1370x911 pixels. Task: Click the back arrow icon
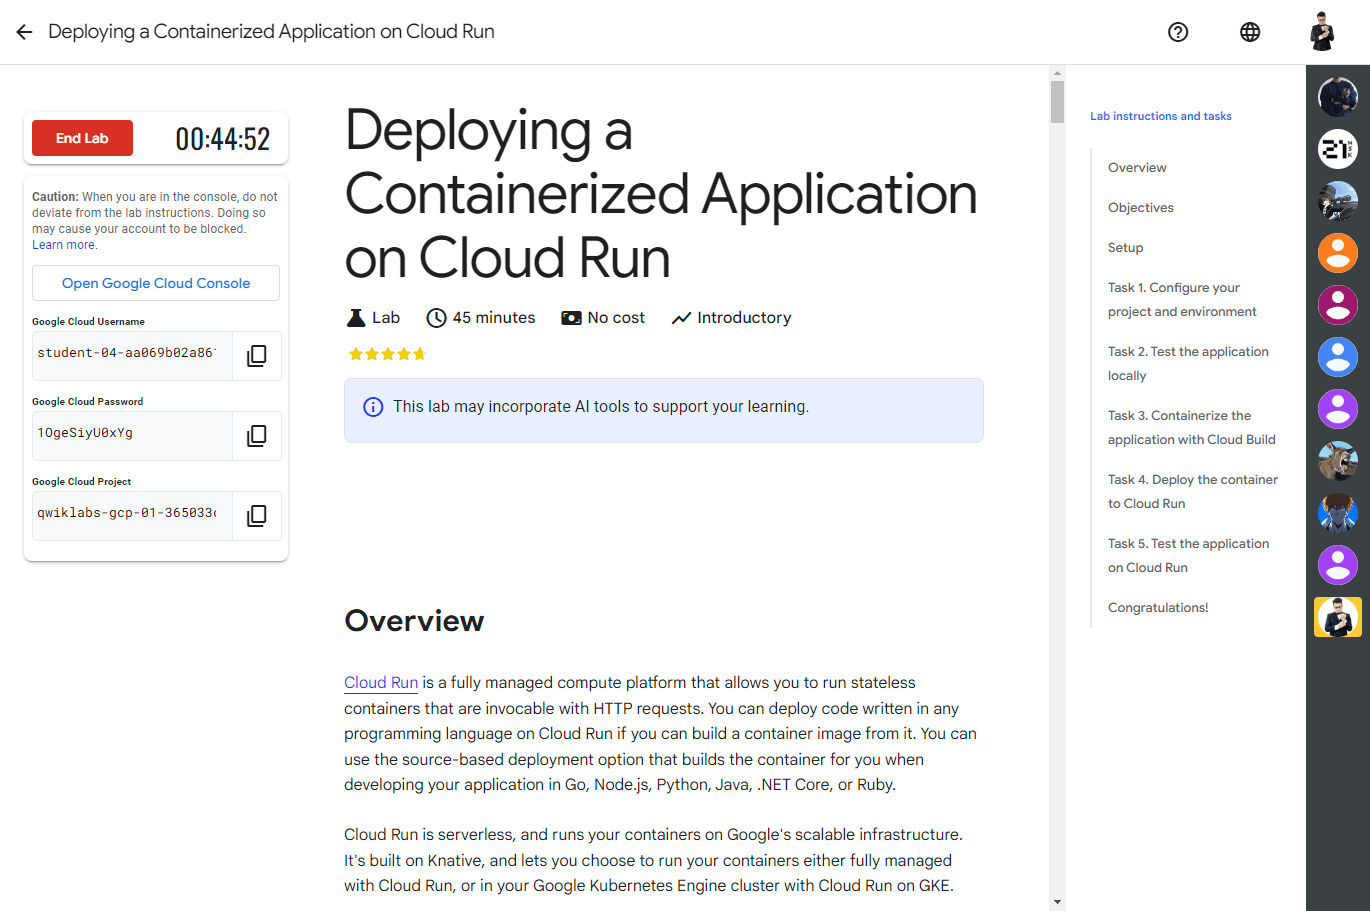(x=25, y=32)
